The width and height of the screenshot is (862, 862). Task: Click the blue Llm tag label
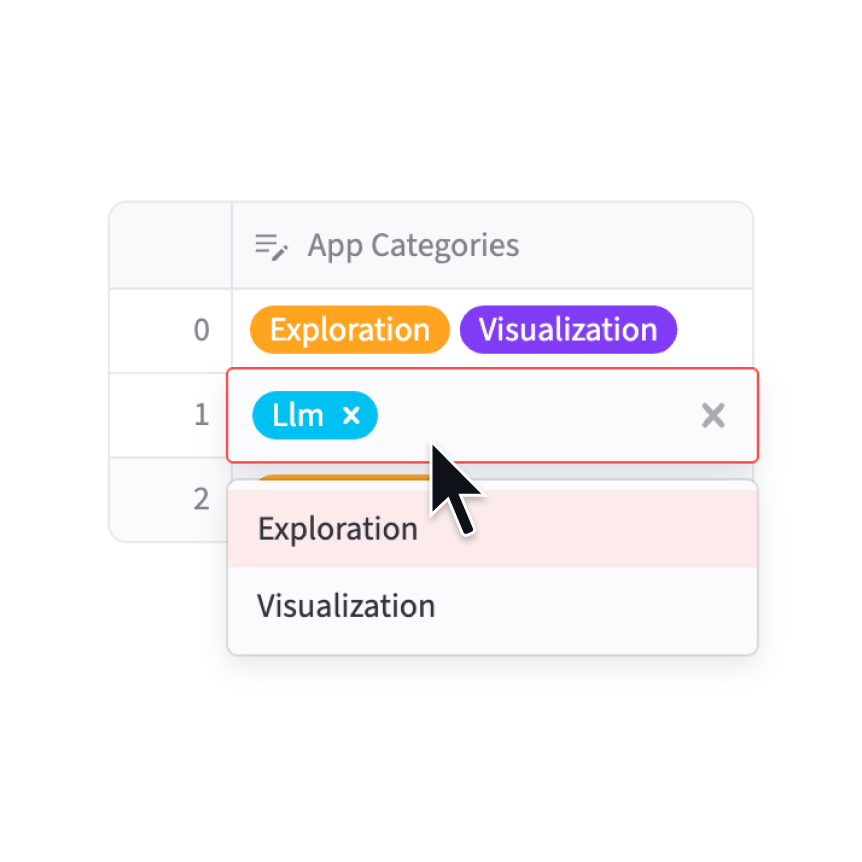[298, 415]
